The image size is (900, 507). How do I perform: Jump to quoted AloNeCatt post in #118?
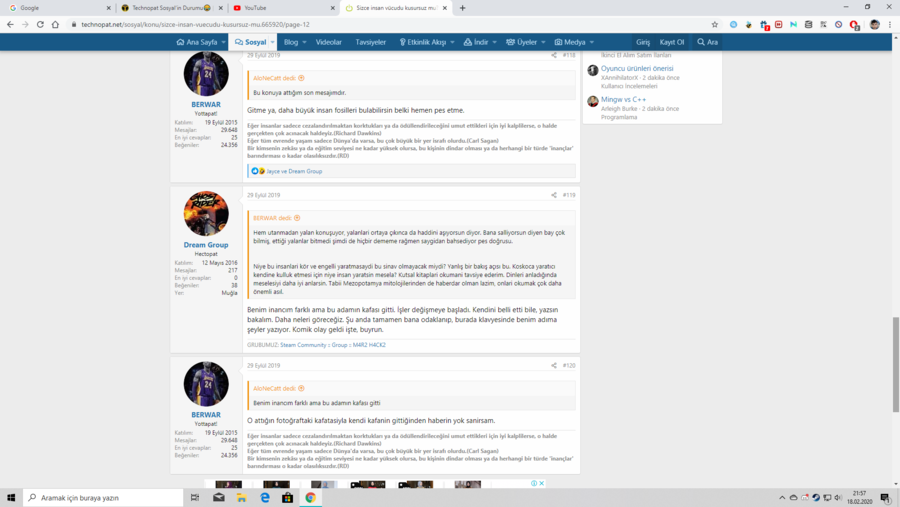point(301,78)
